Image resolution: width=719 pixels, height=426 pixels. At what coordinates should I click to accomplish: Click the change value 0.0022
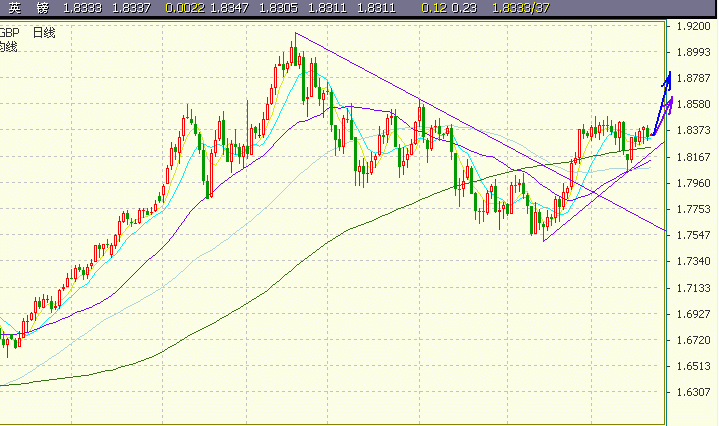(185, 8)
